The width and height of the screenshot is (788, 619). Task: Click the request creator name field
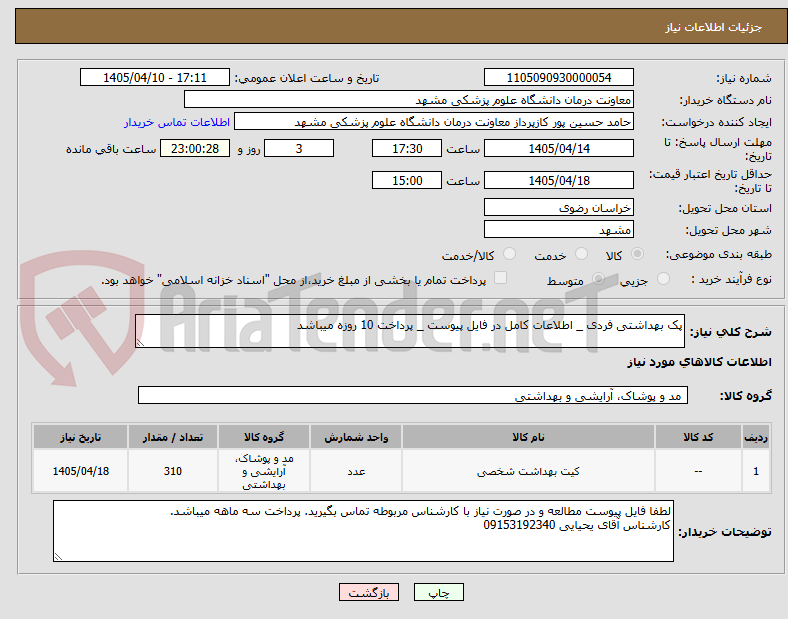434,122
